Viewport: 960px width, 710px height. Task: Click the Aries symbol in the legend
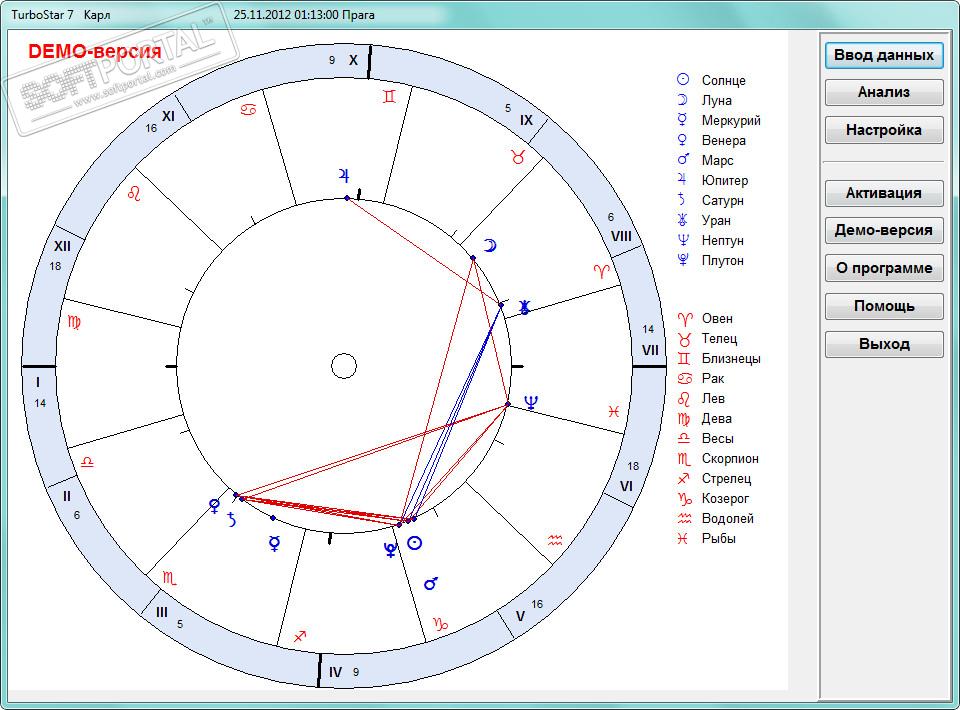coord(684,318)
